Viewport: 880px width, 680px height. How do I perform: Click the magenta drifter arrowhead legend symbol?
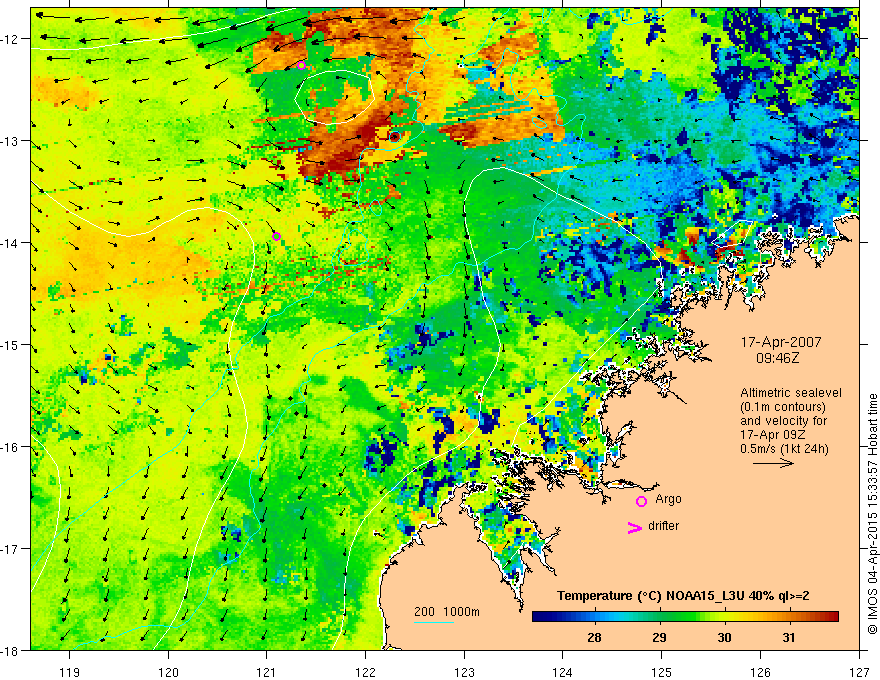pos(635,527)
